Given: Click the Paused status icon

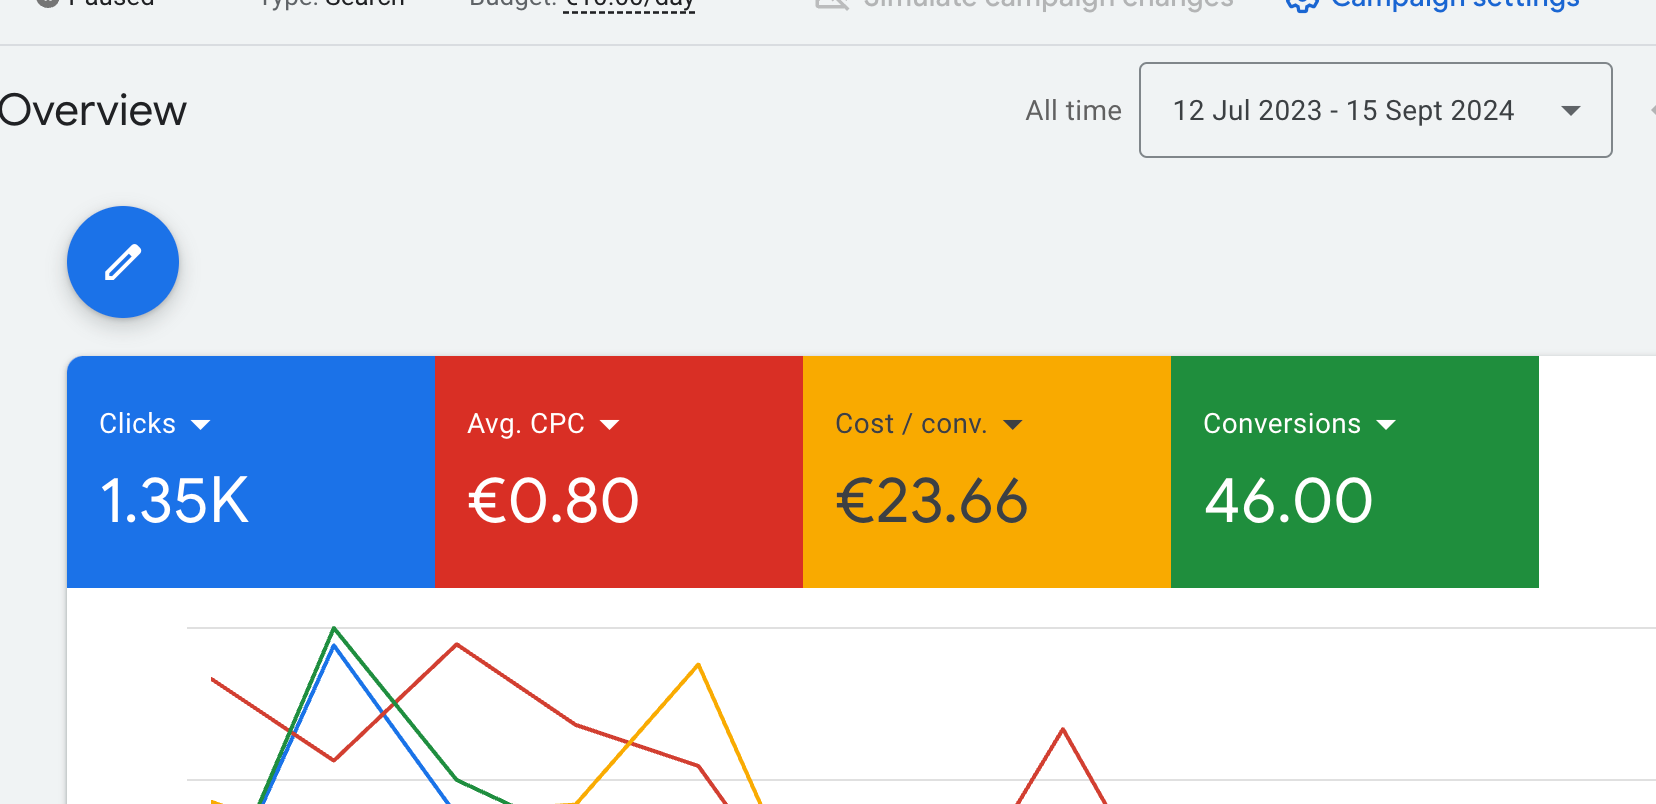Looking at the screenshot, I should tap(47, 3).
